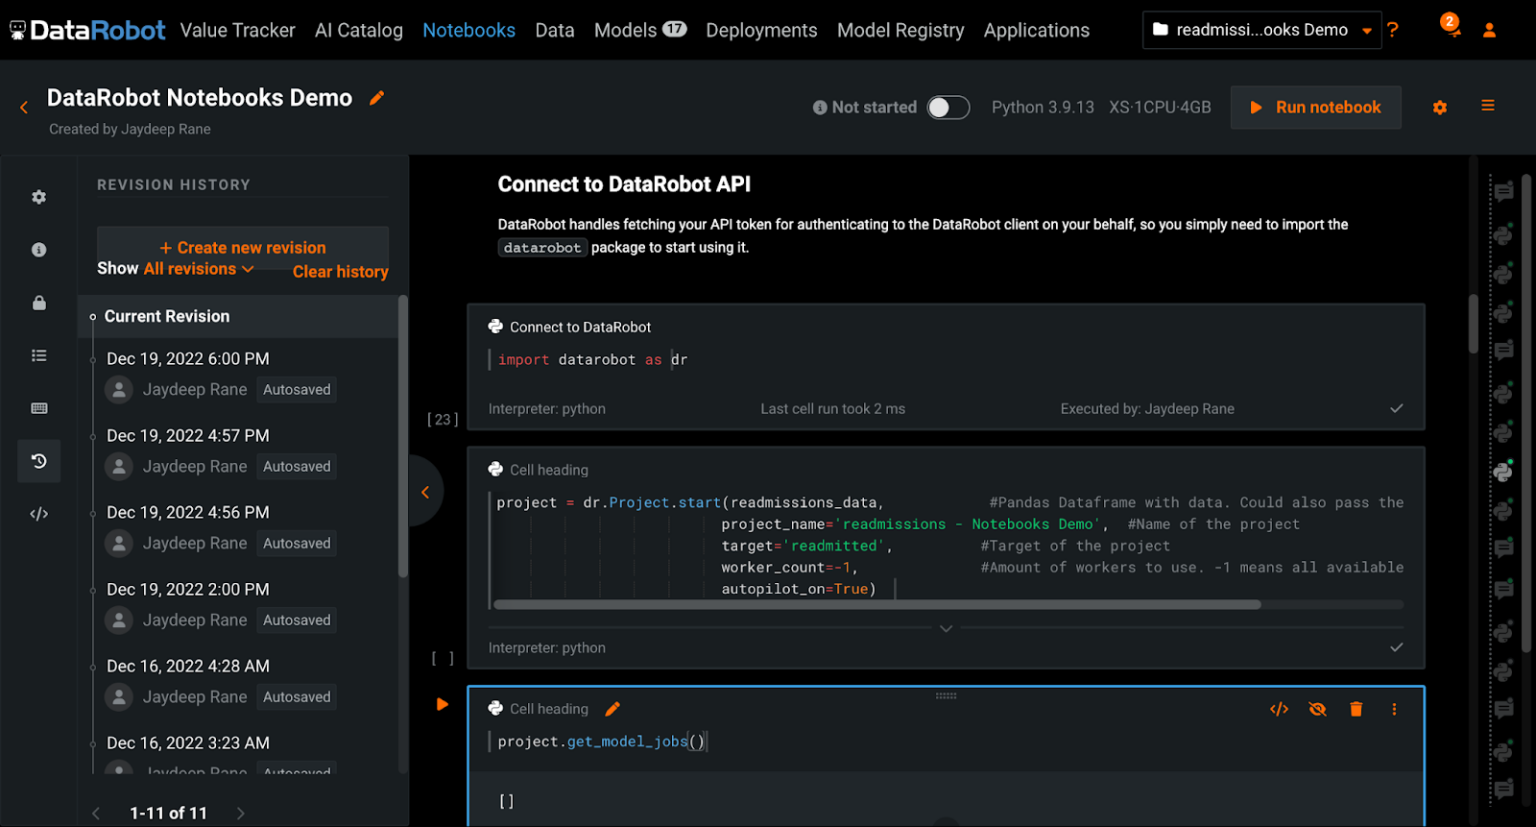Delete the selected cell with trash icon
Image resolution: width=1536 pixels, height=827 pixels.
tap(1355, 708)
